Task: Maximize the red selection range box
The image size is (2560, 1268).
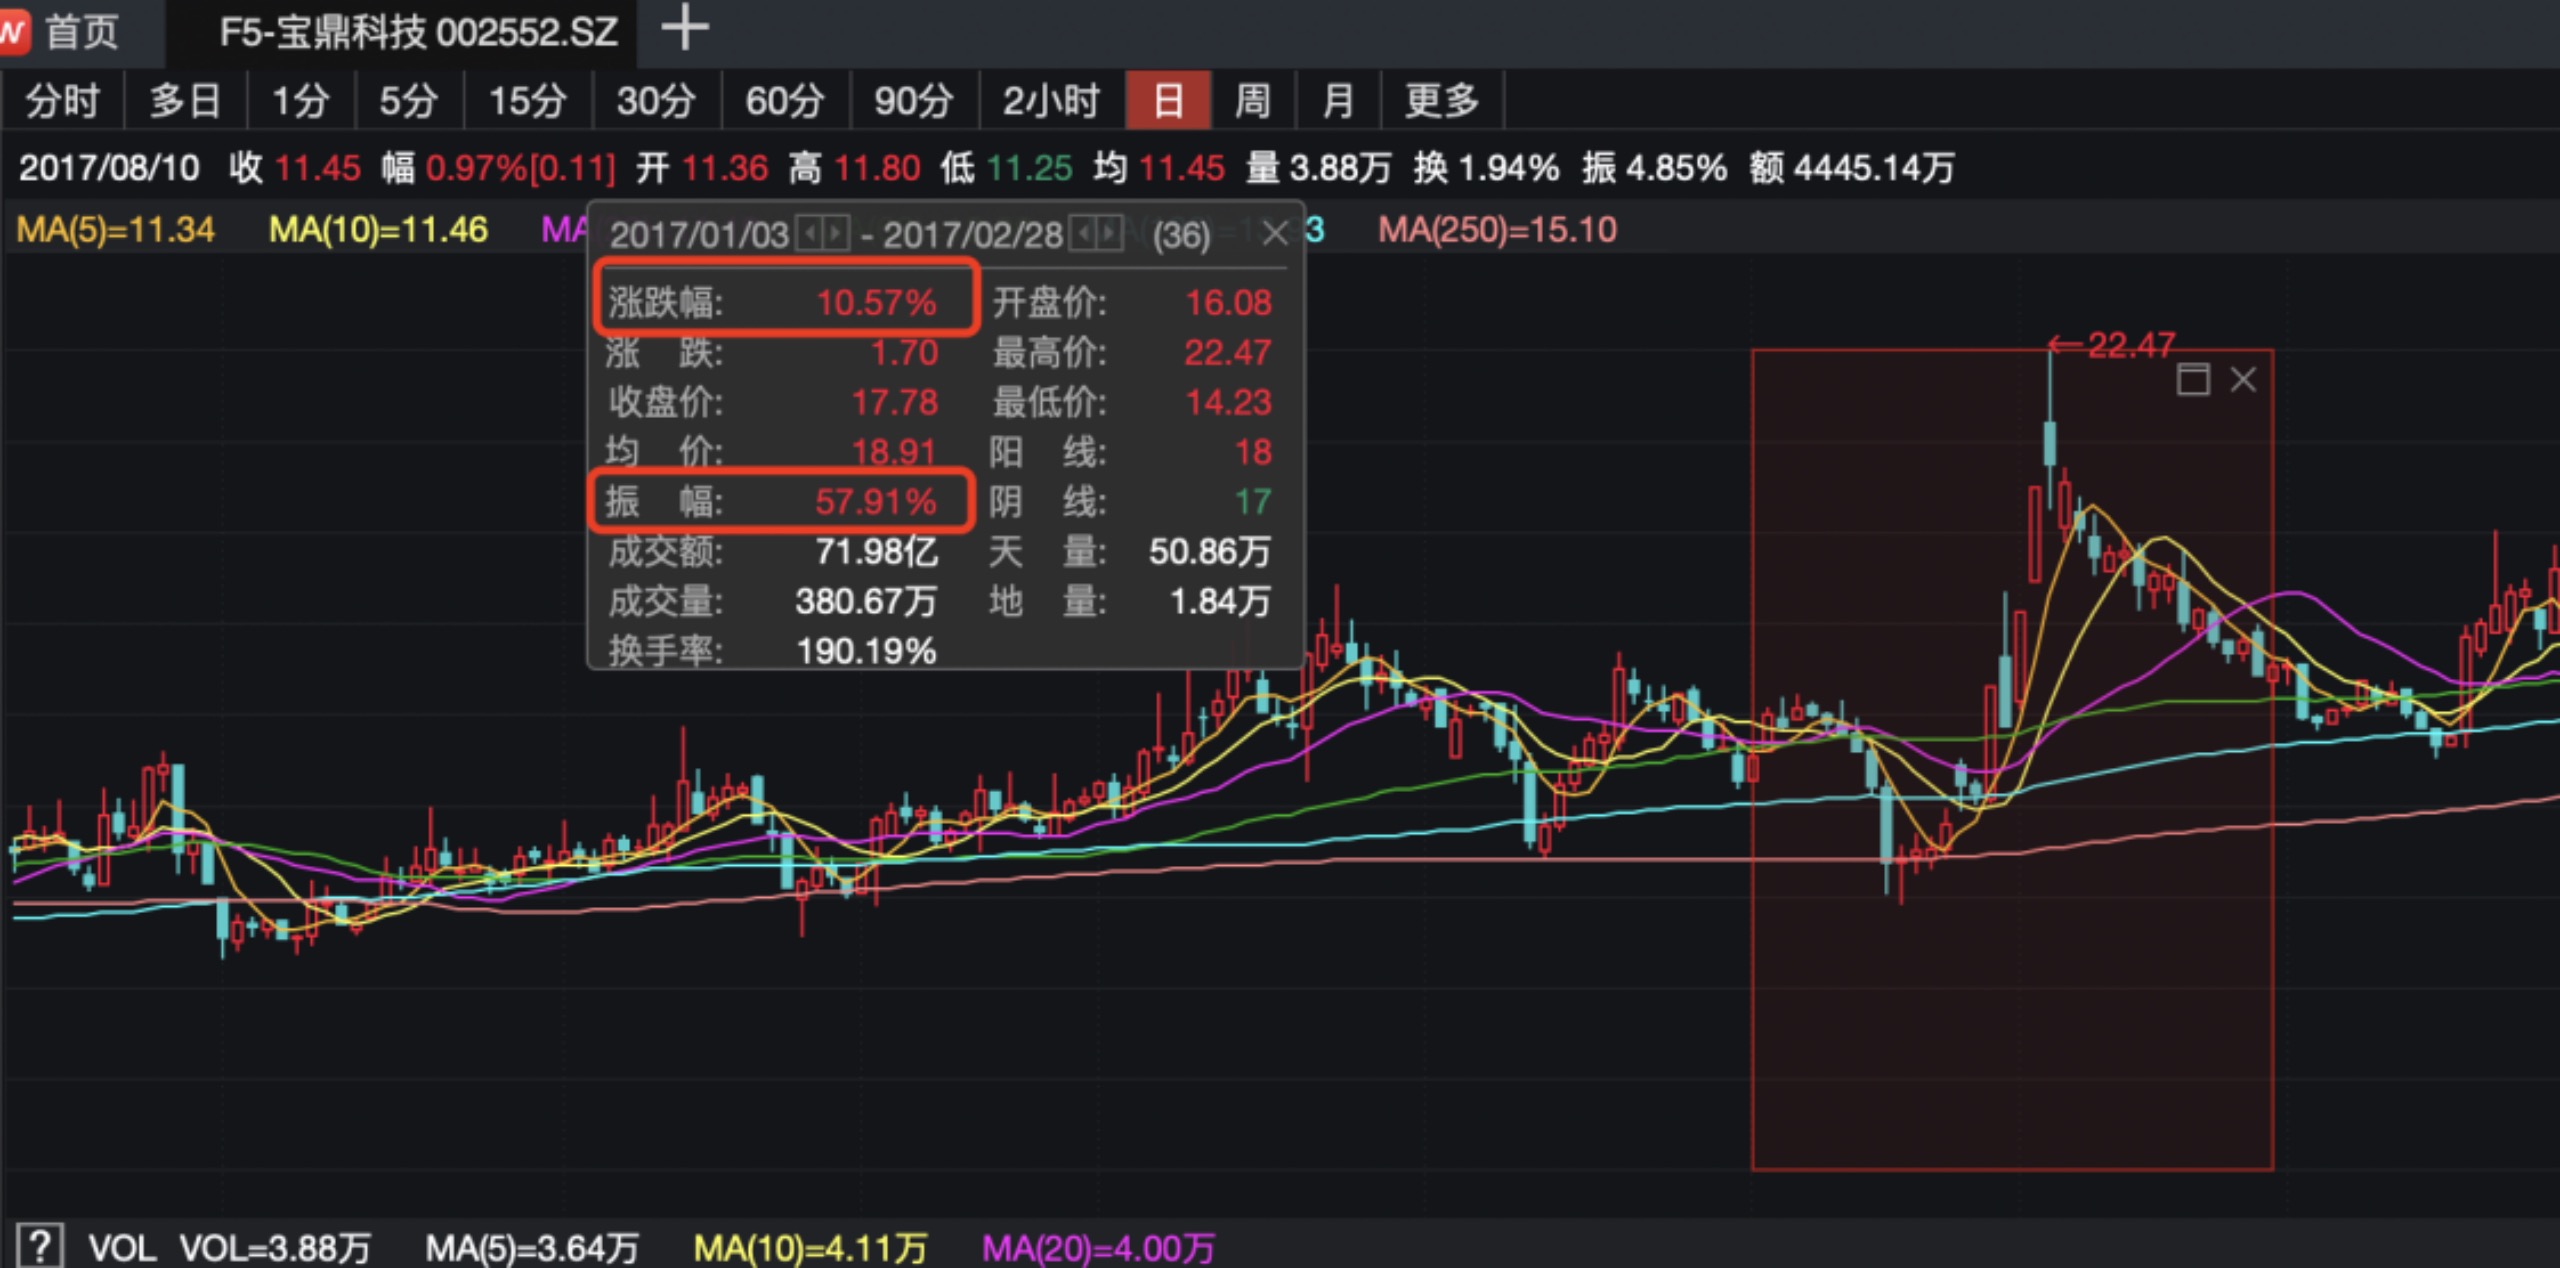Action: tap(2192, 380)
